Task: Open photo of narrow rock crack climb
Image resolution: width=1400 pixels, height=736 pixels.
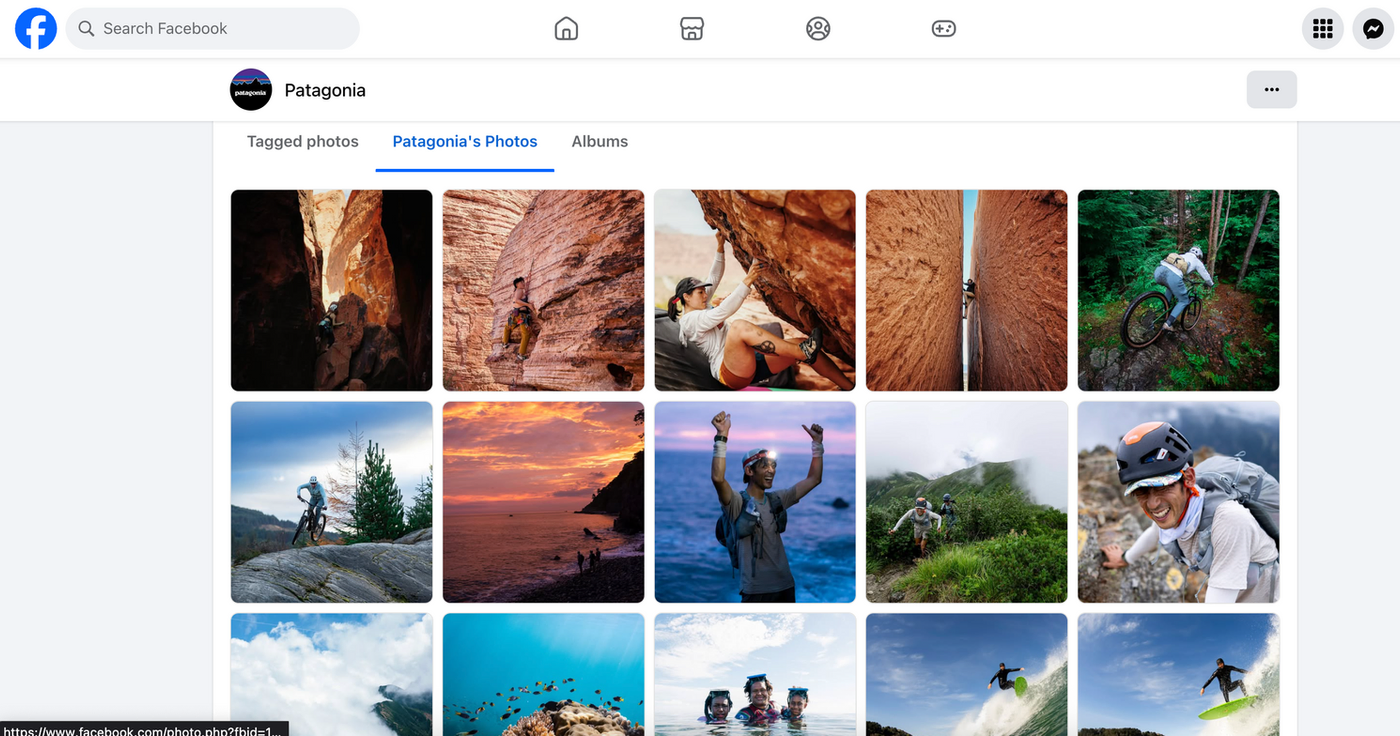Action: point(967,290)
